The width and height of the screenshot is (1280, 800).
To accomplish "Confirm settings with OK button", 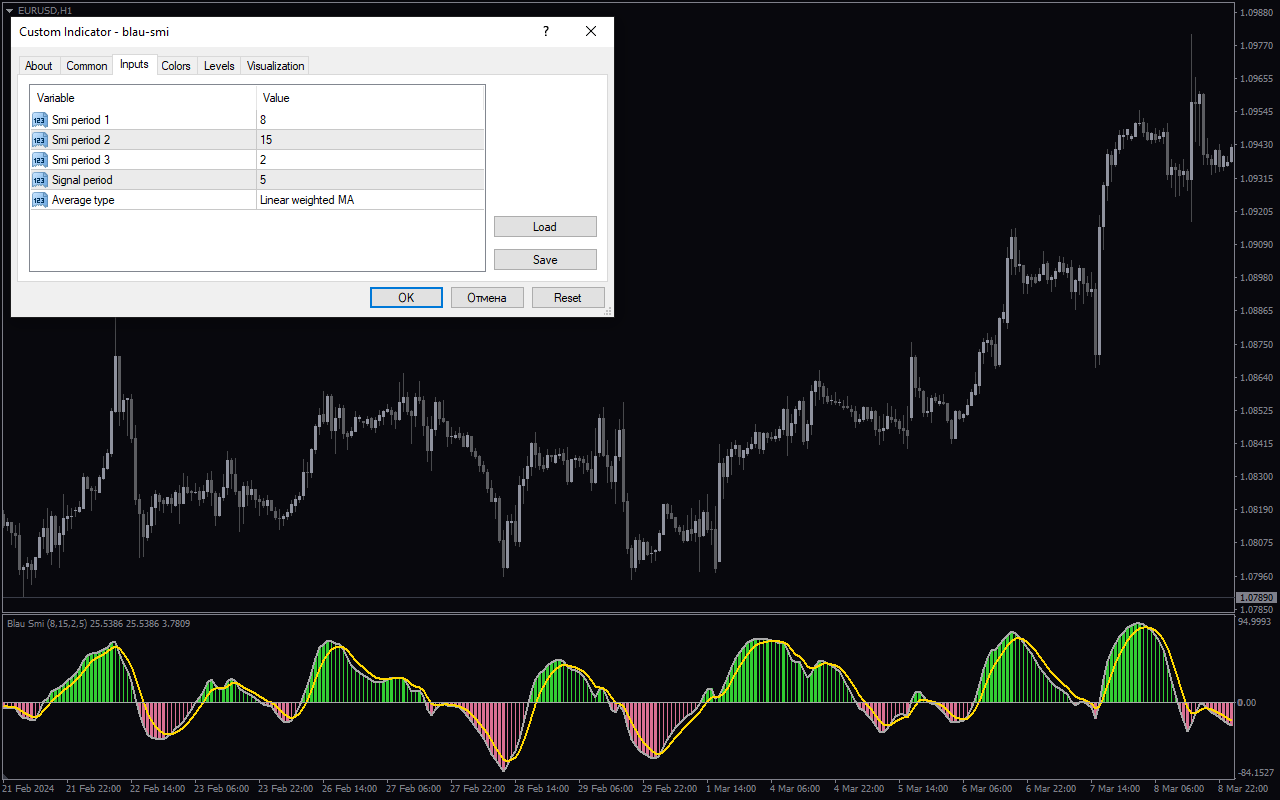I will 406,298.
